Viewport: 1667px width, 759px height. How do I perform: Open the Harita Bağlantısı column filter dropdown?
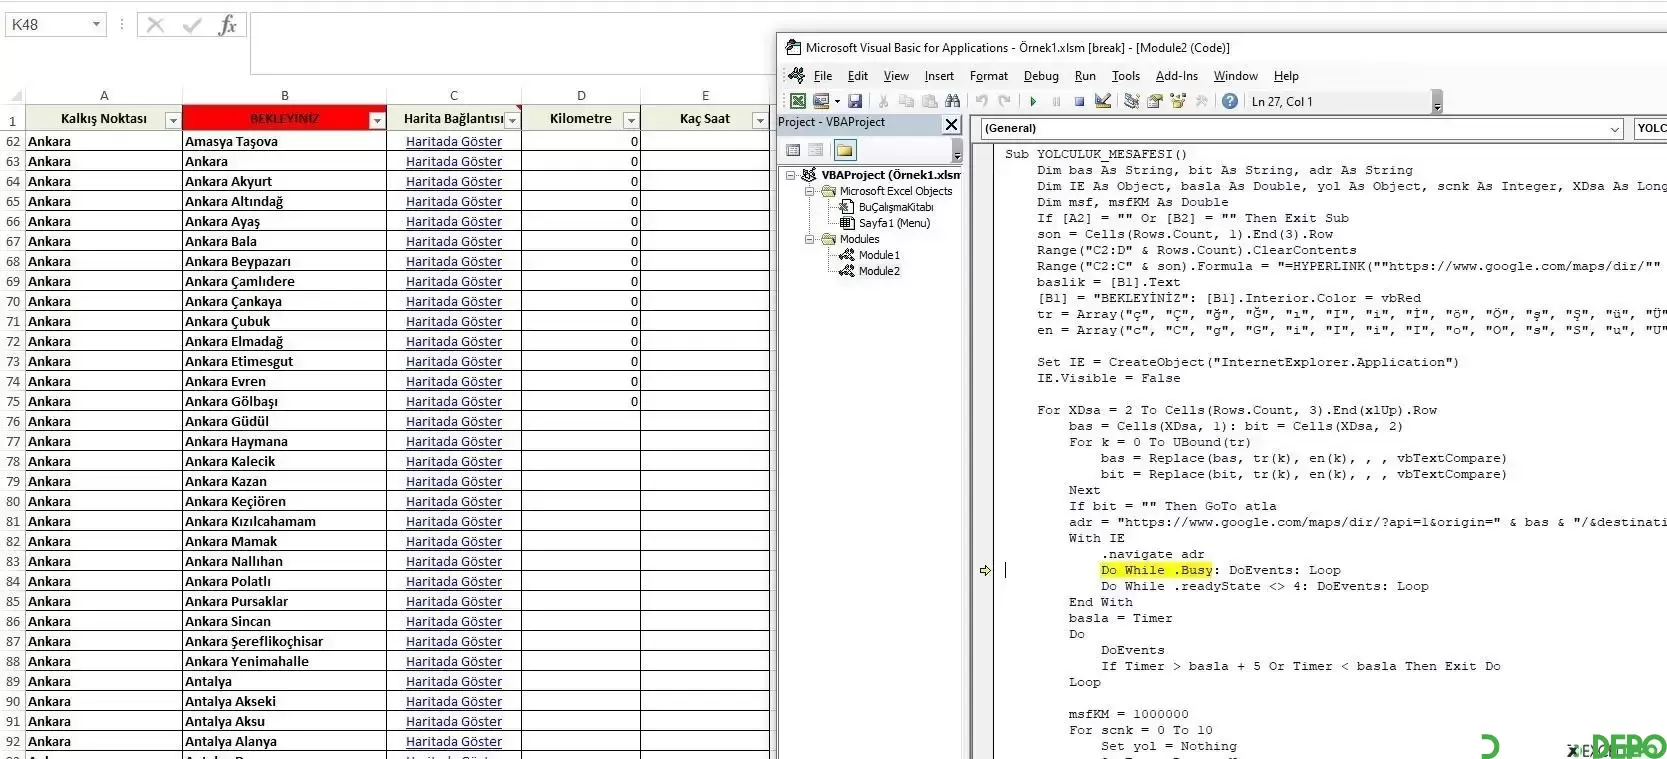512,120
